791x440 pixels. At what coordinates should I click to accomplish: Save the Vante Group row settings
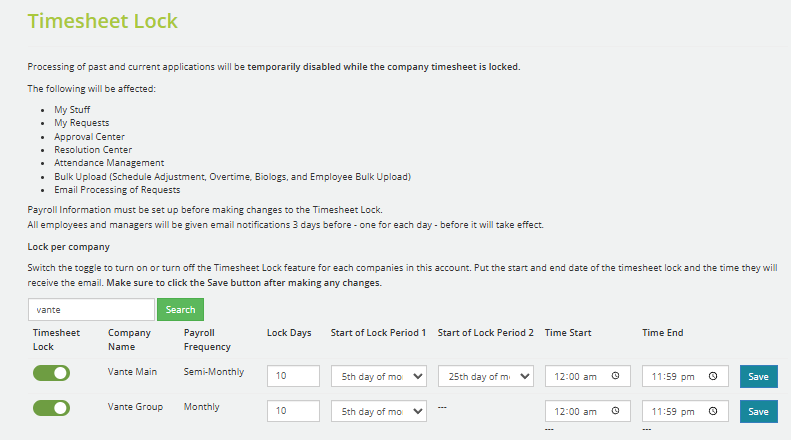(758, 411)
